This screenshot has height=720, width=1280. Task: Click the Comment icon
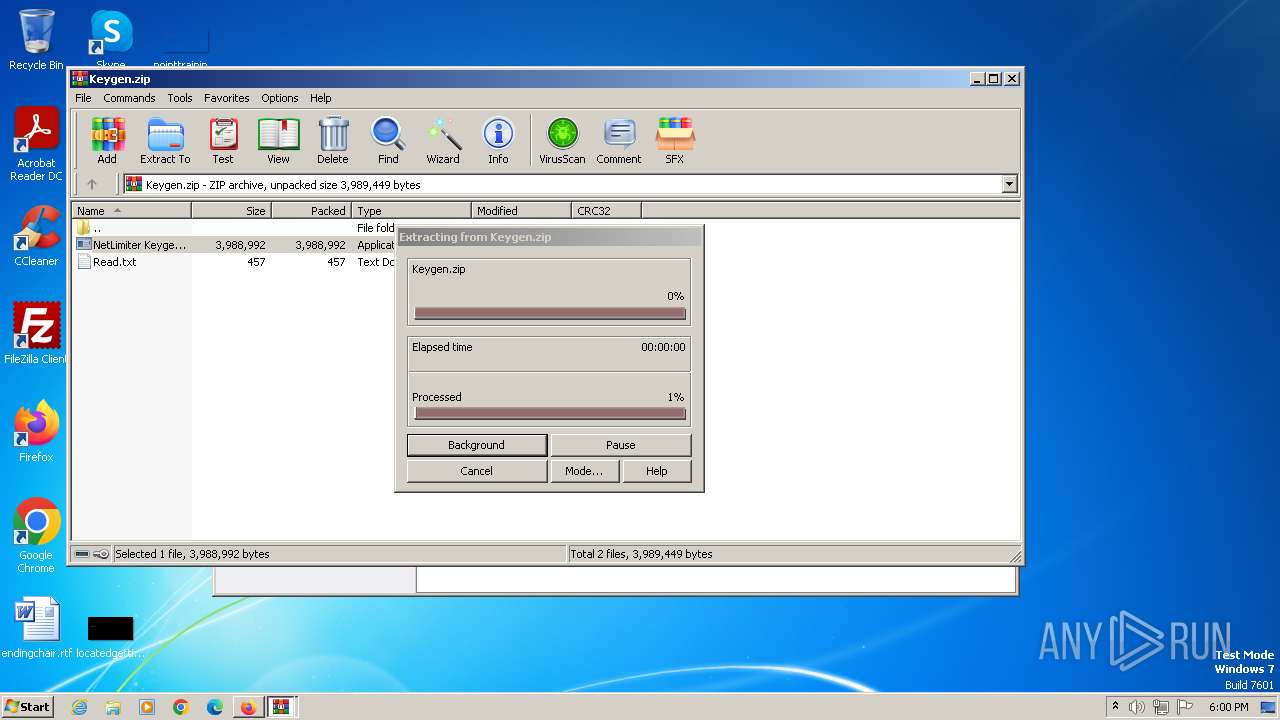click(619, 140)
